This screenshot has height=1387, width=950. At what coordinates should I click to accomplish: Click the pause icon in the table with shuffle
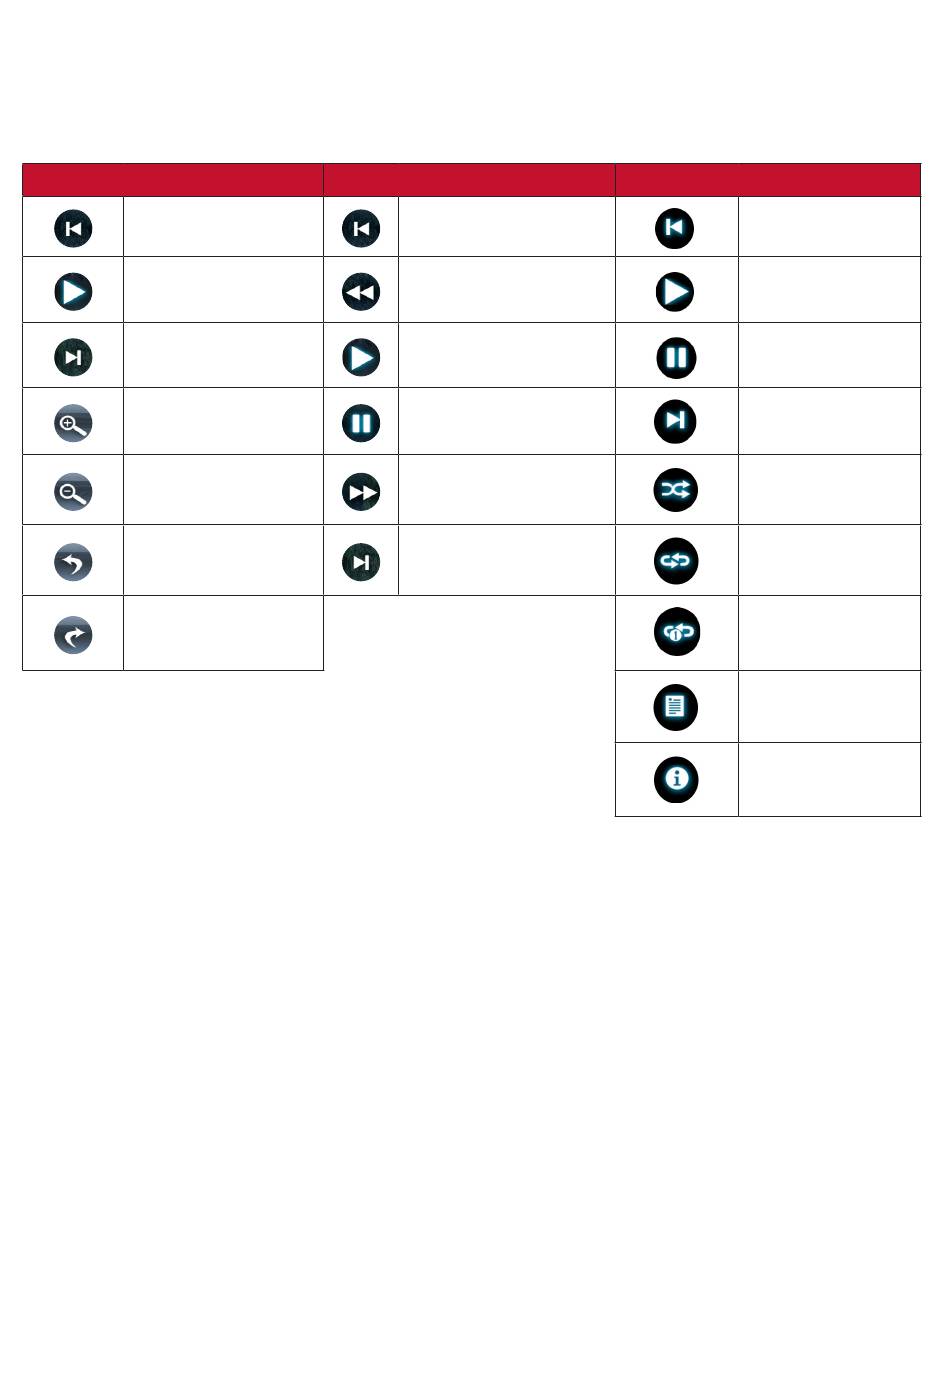pyautogui.click(x=676, y=357)
